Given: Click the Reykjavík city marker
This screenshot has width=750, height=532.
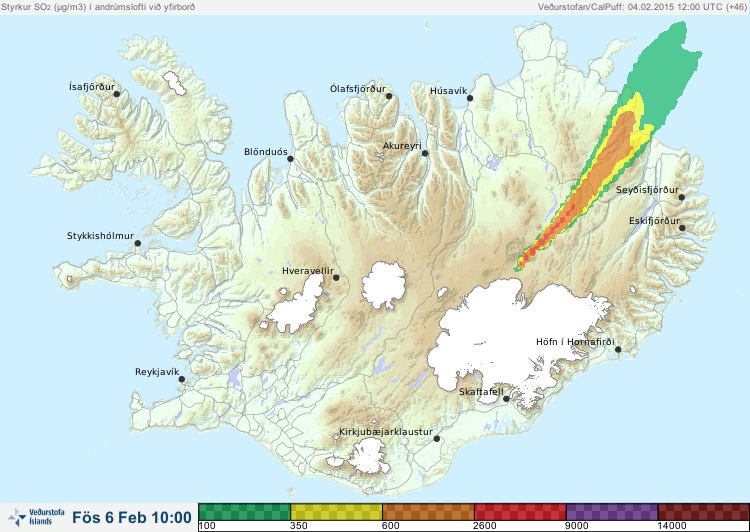Looking at the screenshot, I should click(182, 379).
